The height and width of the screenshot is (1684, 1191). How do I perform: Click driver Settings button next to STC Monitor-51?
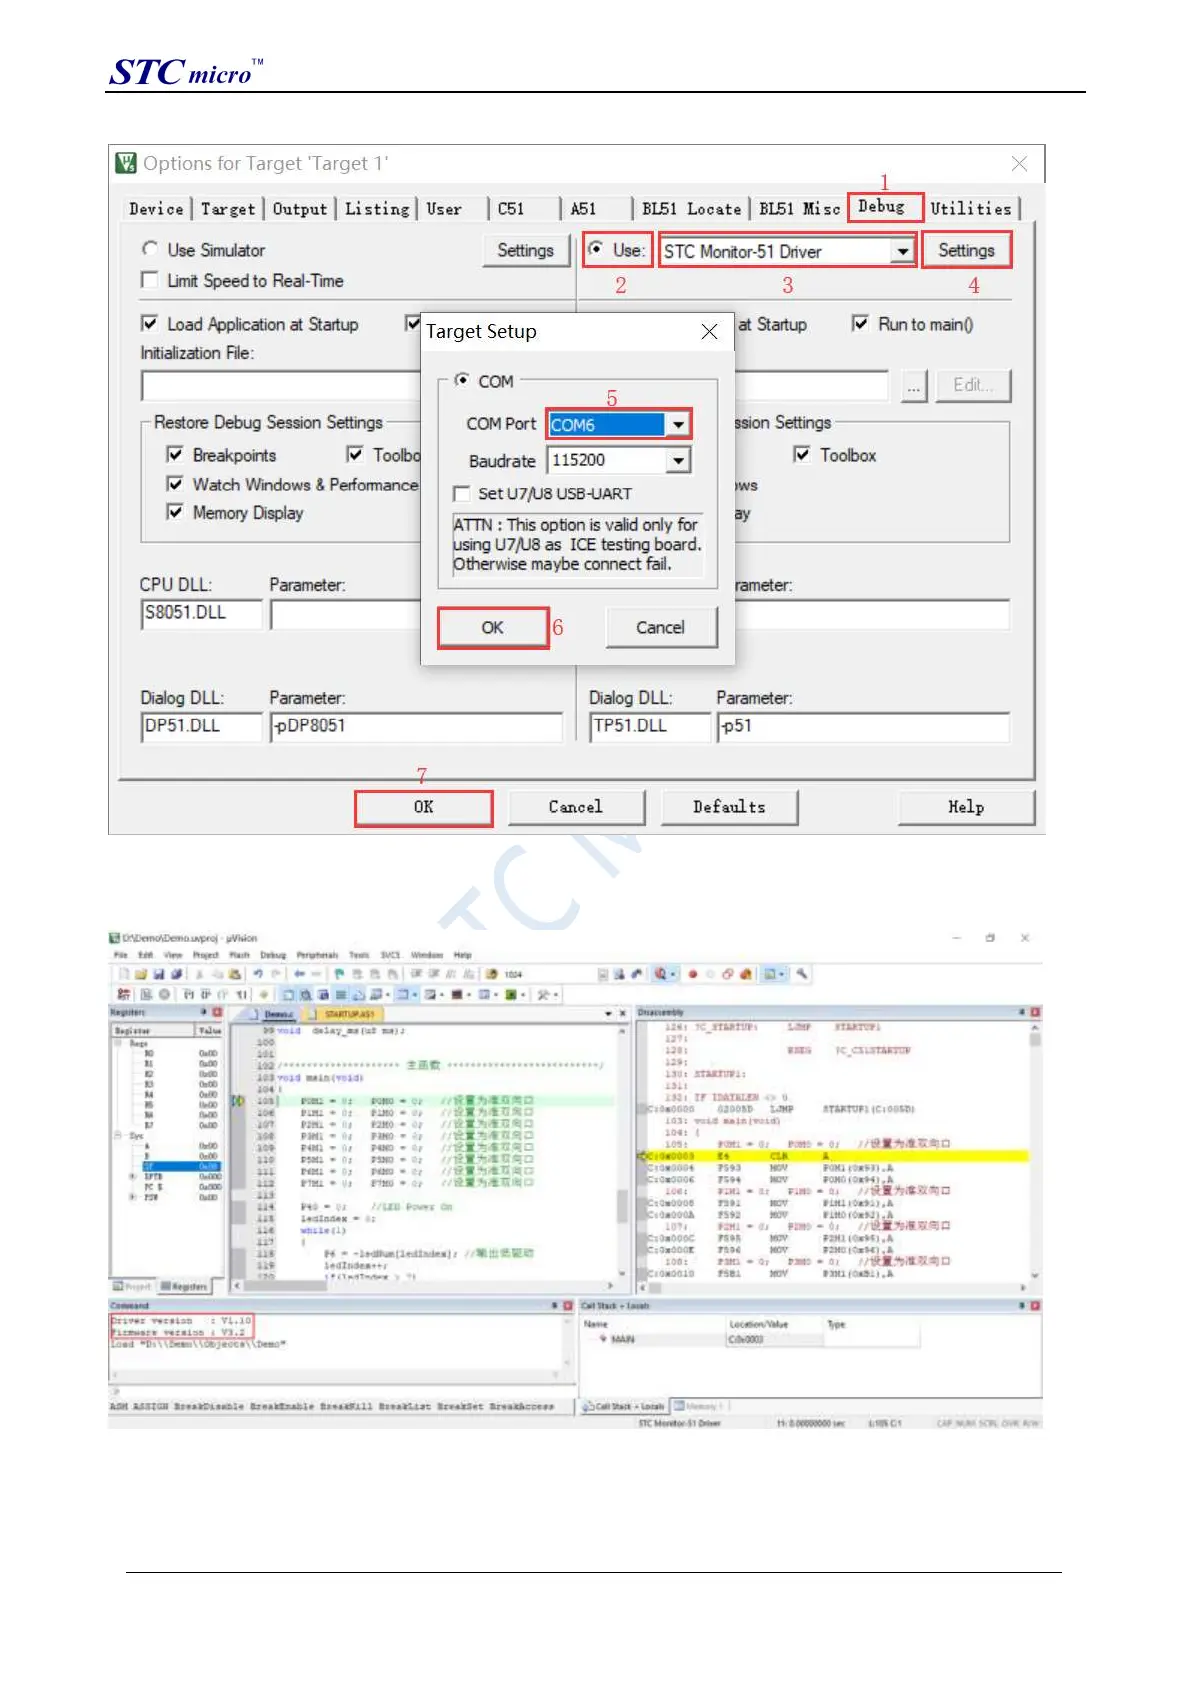[966, 250]
